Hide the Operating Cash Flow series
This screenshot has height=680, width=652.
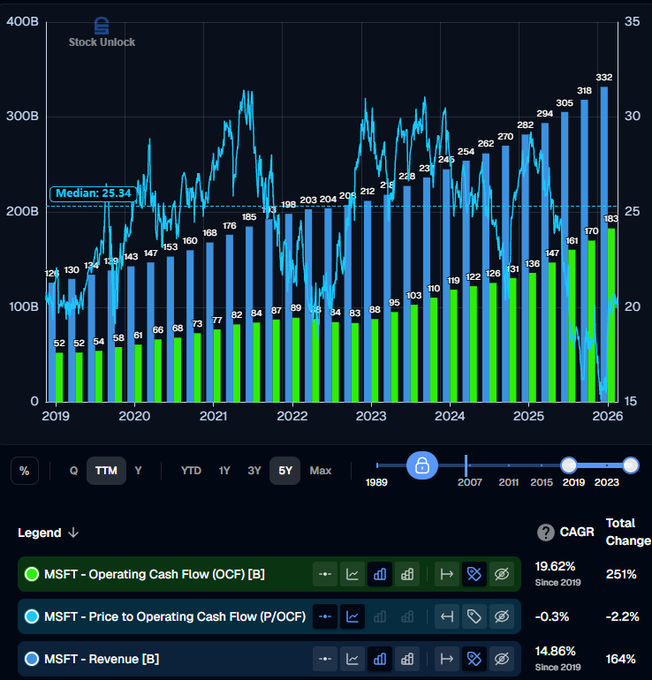[x=502, y=574]
